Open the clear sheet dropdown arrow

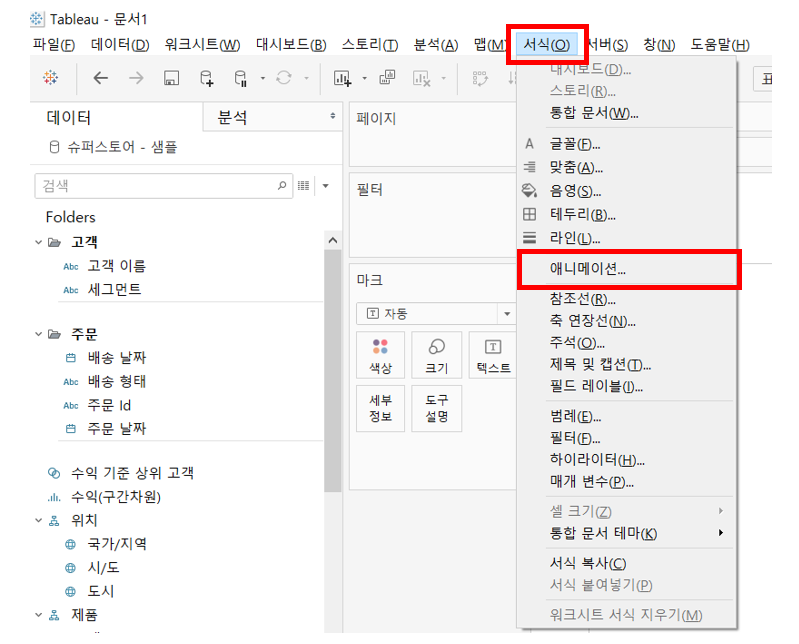click(x=443, y=78)
